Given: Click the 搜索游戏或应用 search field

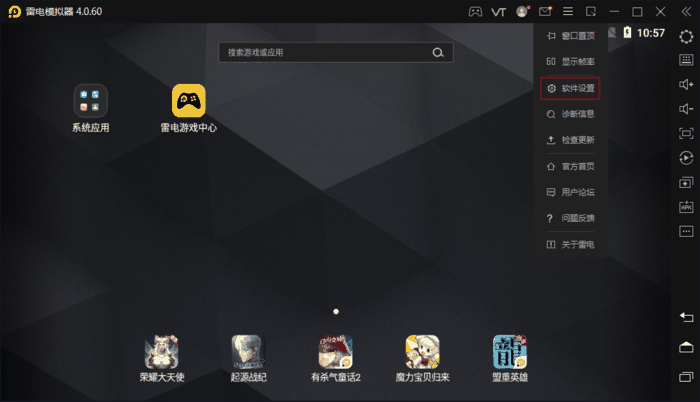Looking at the screenshot, I should 325,52.
